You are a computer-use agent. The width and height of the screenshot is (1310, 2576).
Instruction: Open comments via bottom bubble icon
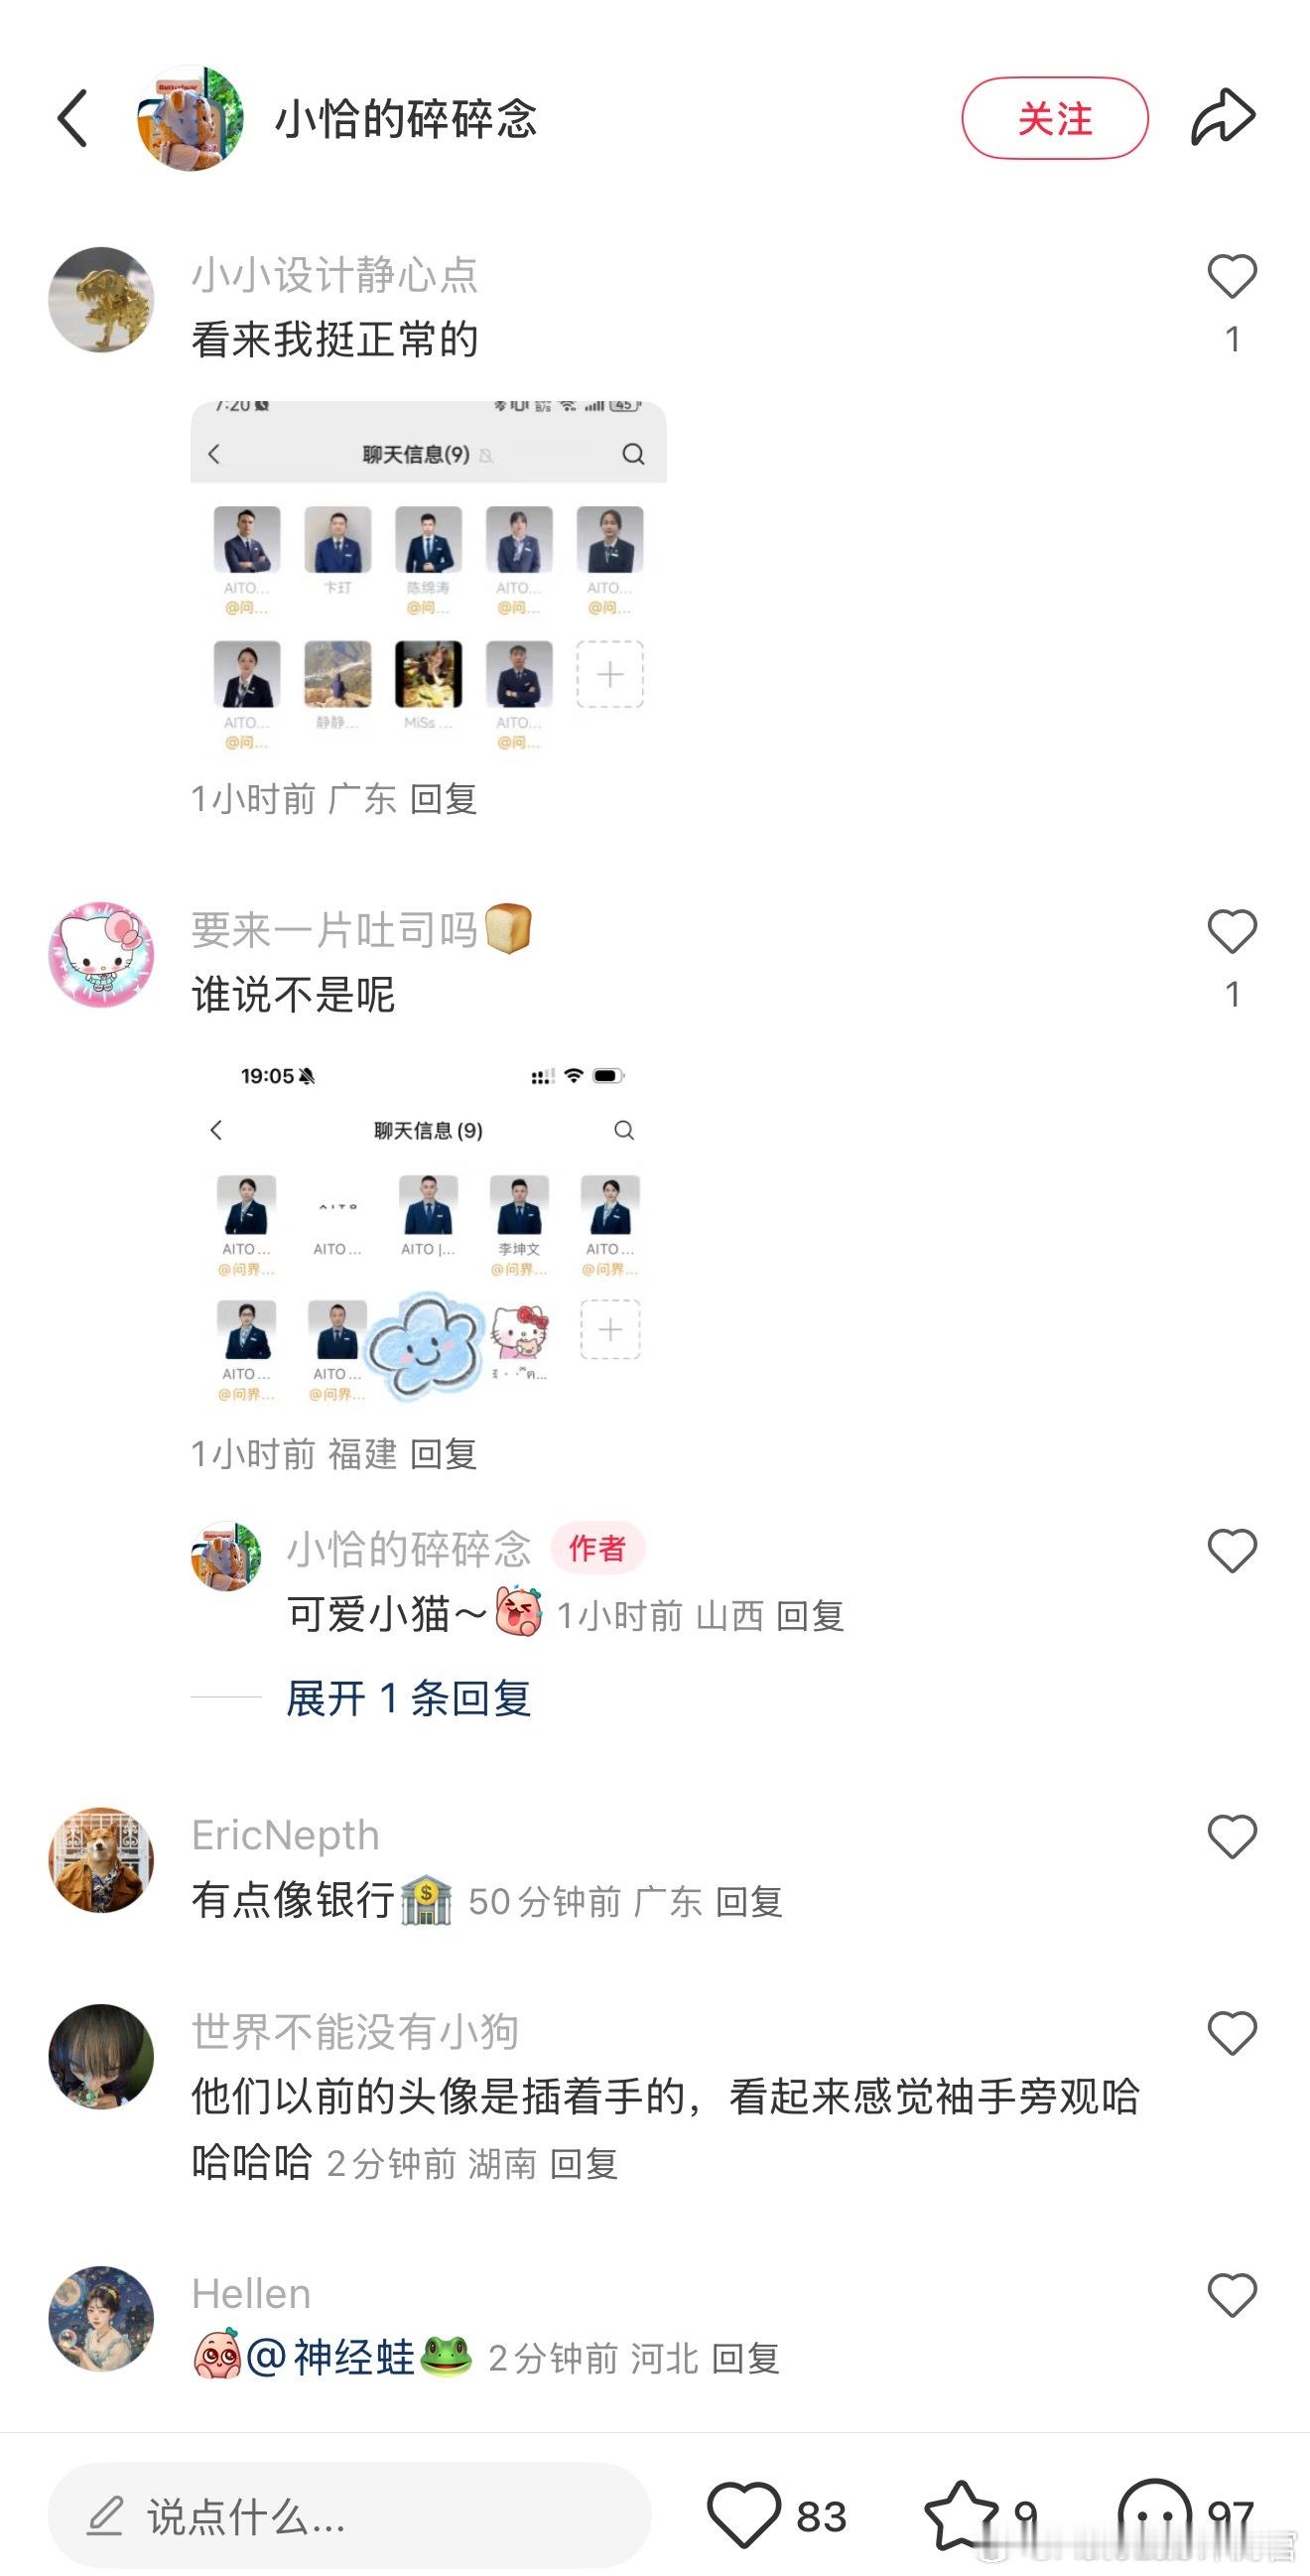pyautogui.click(x=1154, y=2515)
